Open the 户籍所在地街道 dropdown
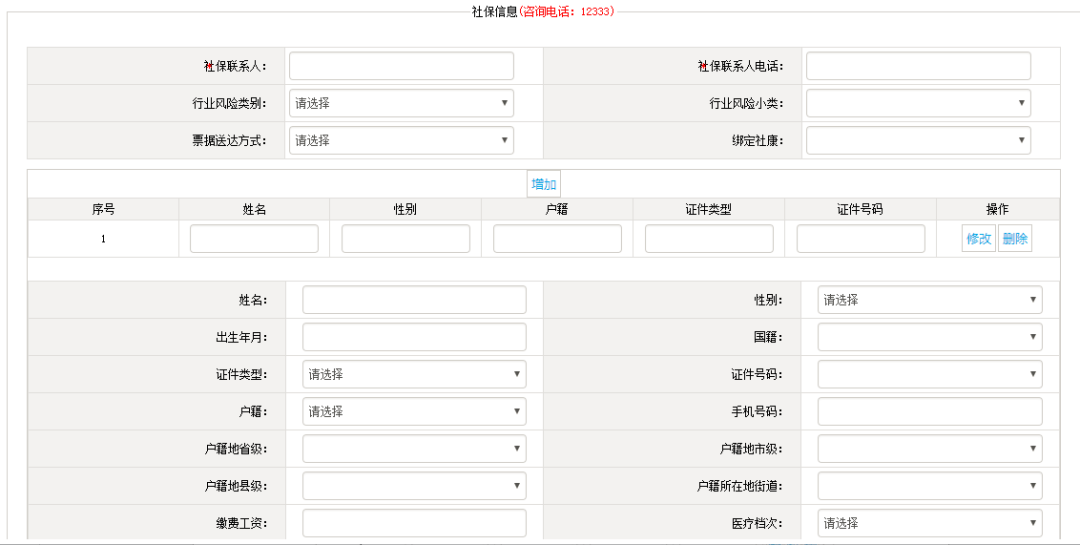 [x=930, y=486]
